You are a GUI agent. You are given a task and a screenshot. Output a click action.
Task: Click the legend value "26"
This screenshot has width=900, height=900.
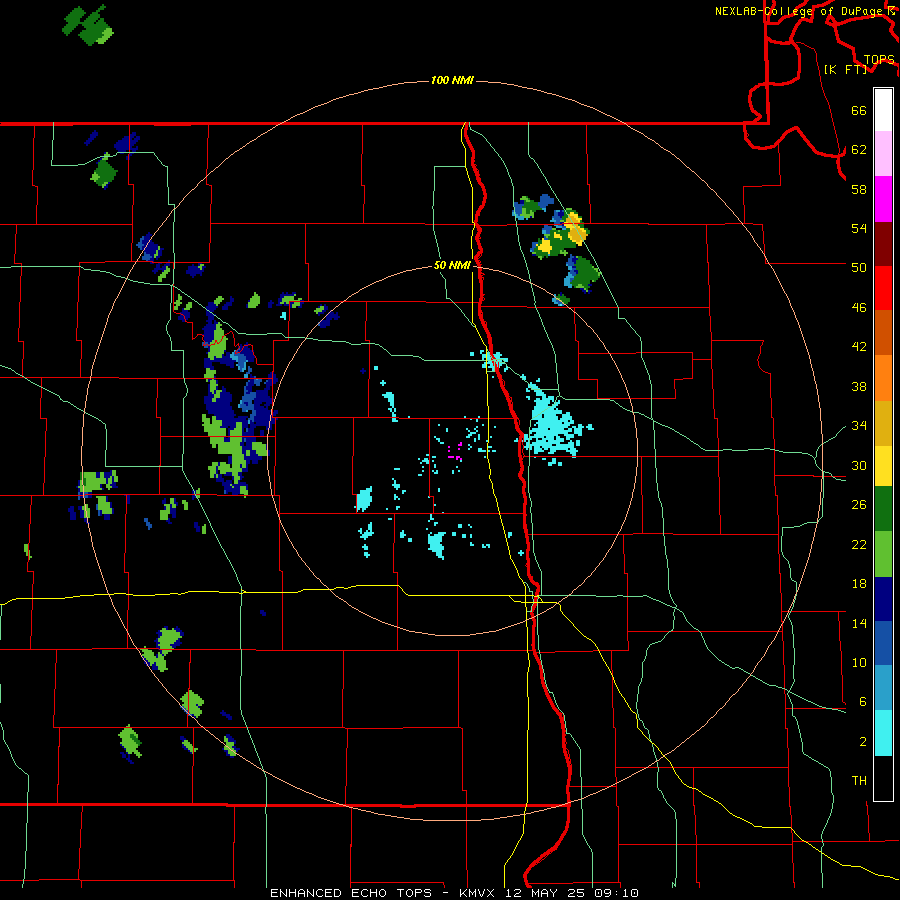click(859, 505)
